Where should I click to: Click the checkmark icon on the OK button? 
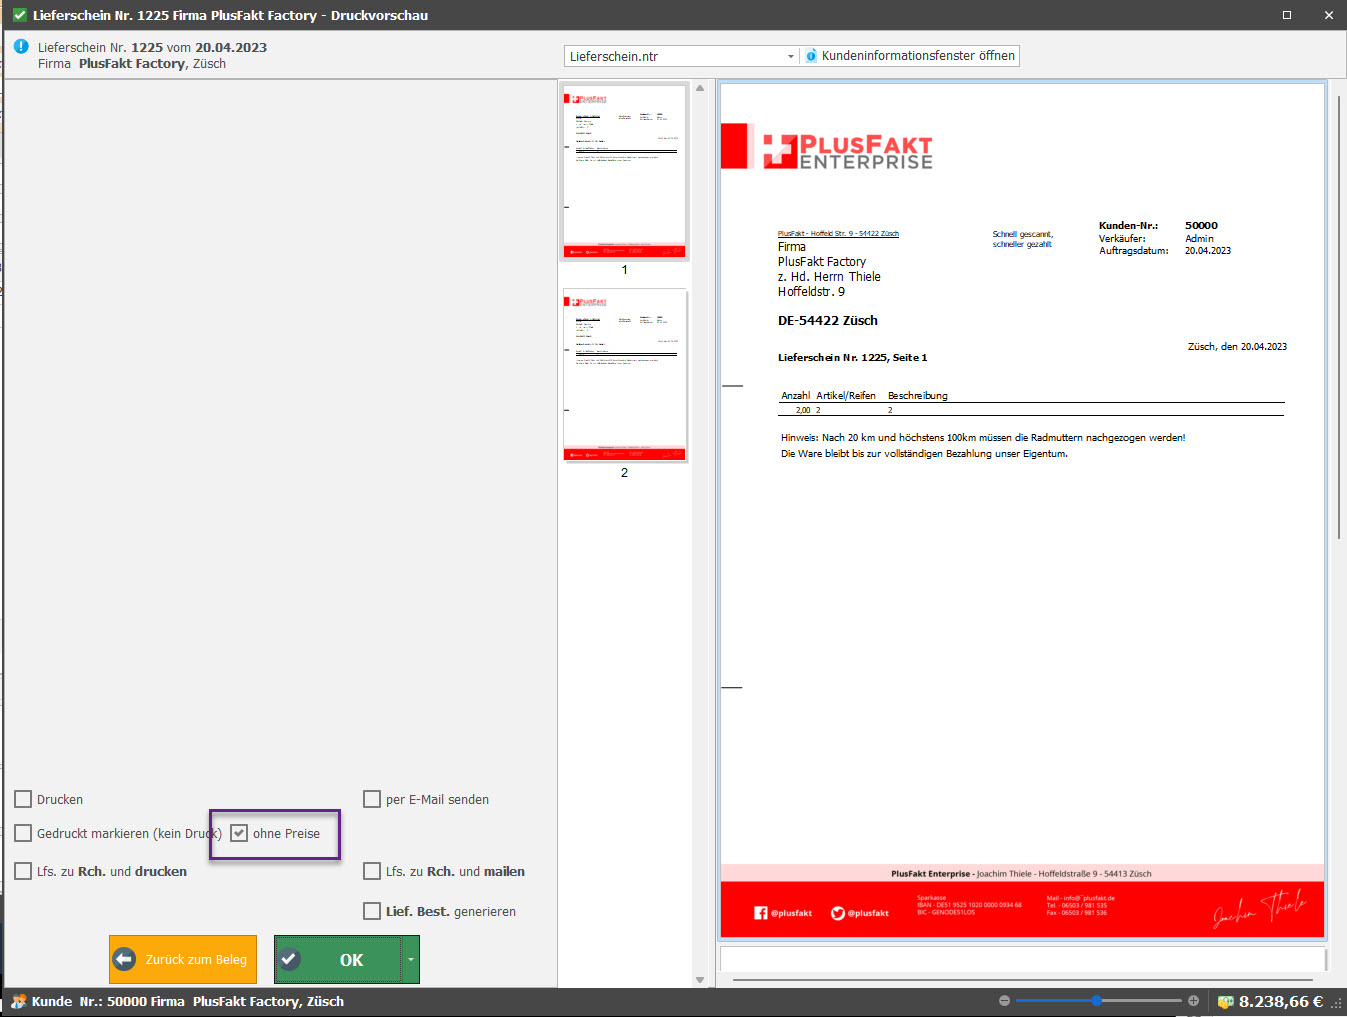(290, 959)
